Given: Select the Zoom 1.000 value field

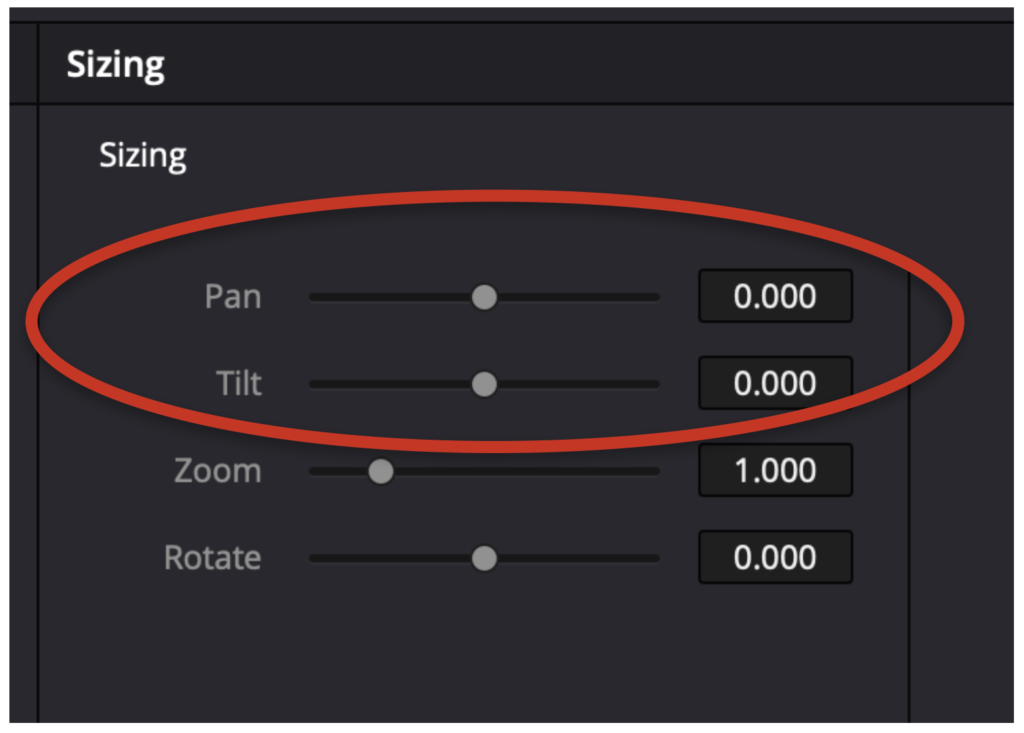Looking at the screenshot, I should [x=775, y=470].
